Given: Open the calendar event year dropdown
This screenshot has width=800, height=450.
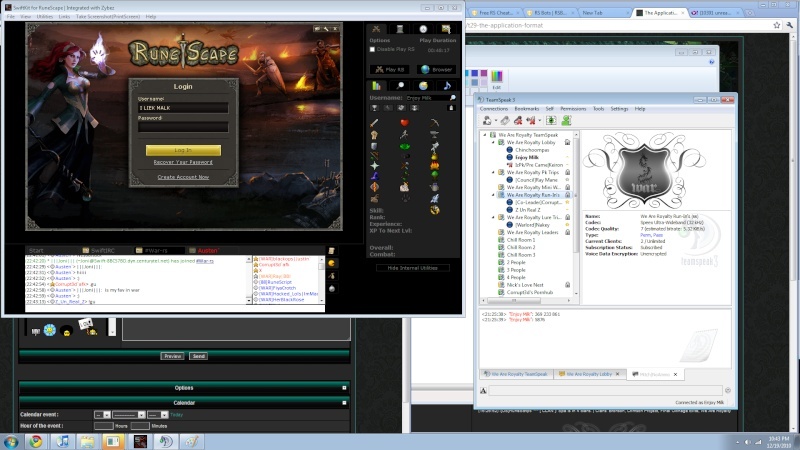Looking at the screenshot, I should [158, 415].
